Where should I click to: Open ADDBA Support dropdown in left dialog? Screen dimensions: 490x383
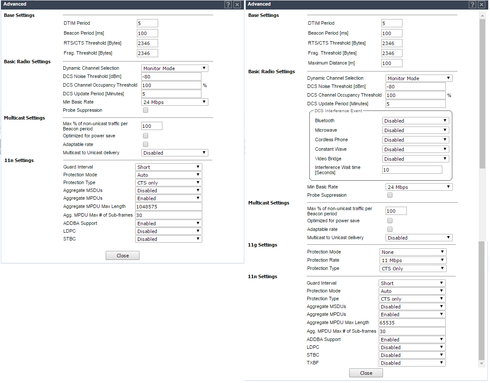tap(169, 223)
